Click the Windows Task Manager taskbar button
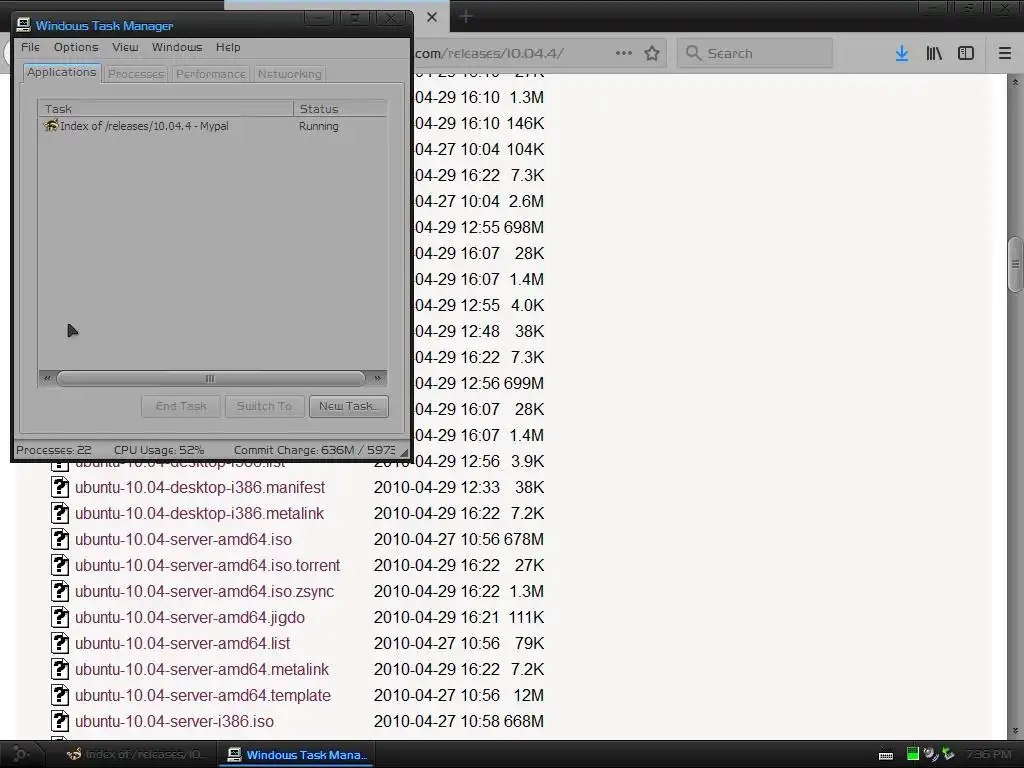The height and width of the screenshot is (768, 1024). pos(297,754)
